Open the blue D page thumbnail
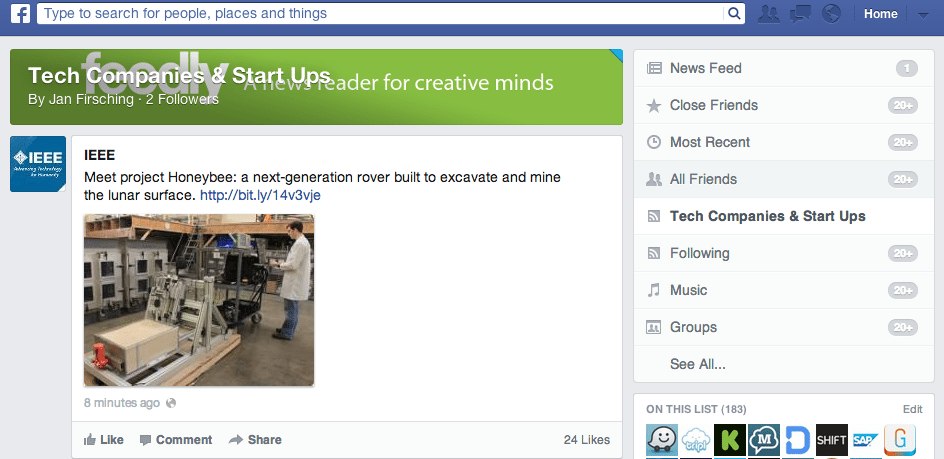This screenshot has width=944, height=459. pos(798,440)
